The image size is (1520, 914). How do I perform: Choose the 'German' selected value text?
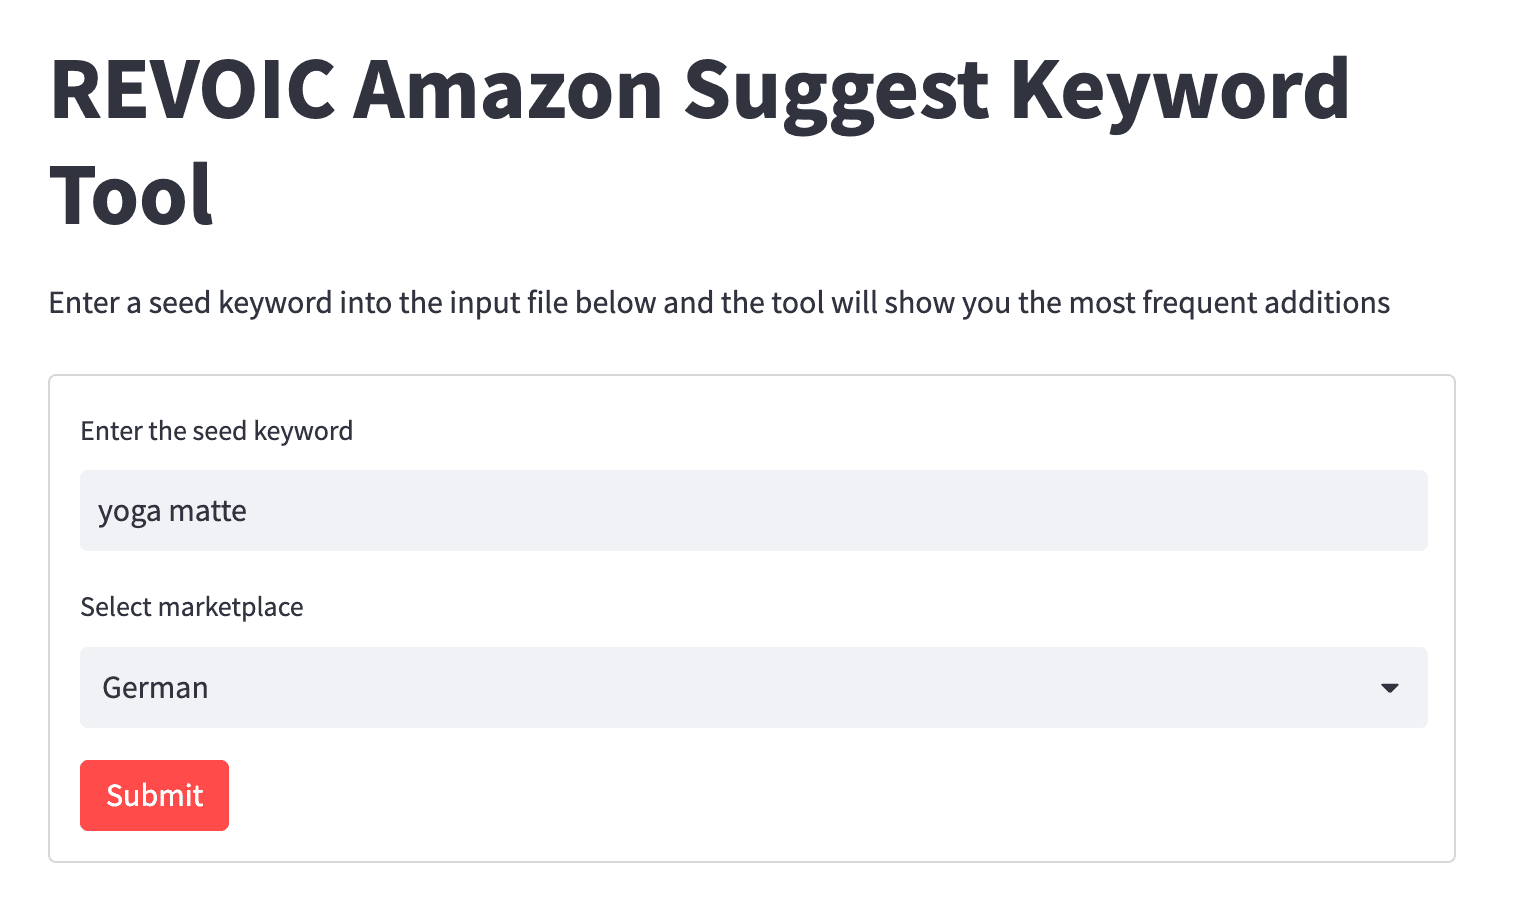[x=155, y=688]
